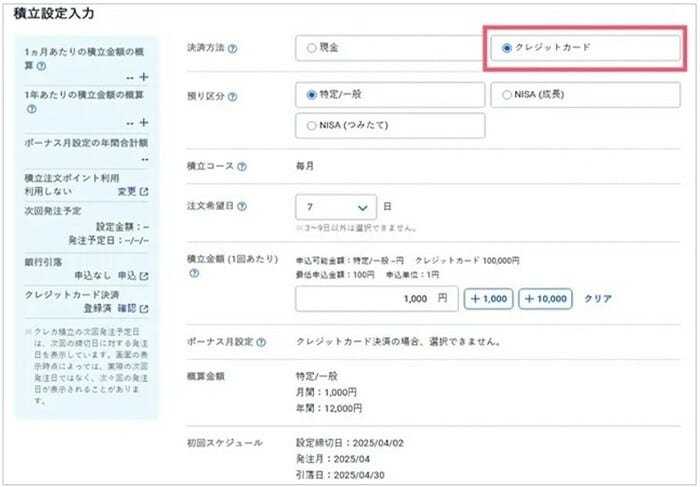Click 積立設定入力 heading
The width and height of the screenshot is (700, 487).
click(x=54, y=13)
